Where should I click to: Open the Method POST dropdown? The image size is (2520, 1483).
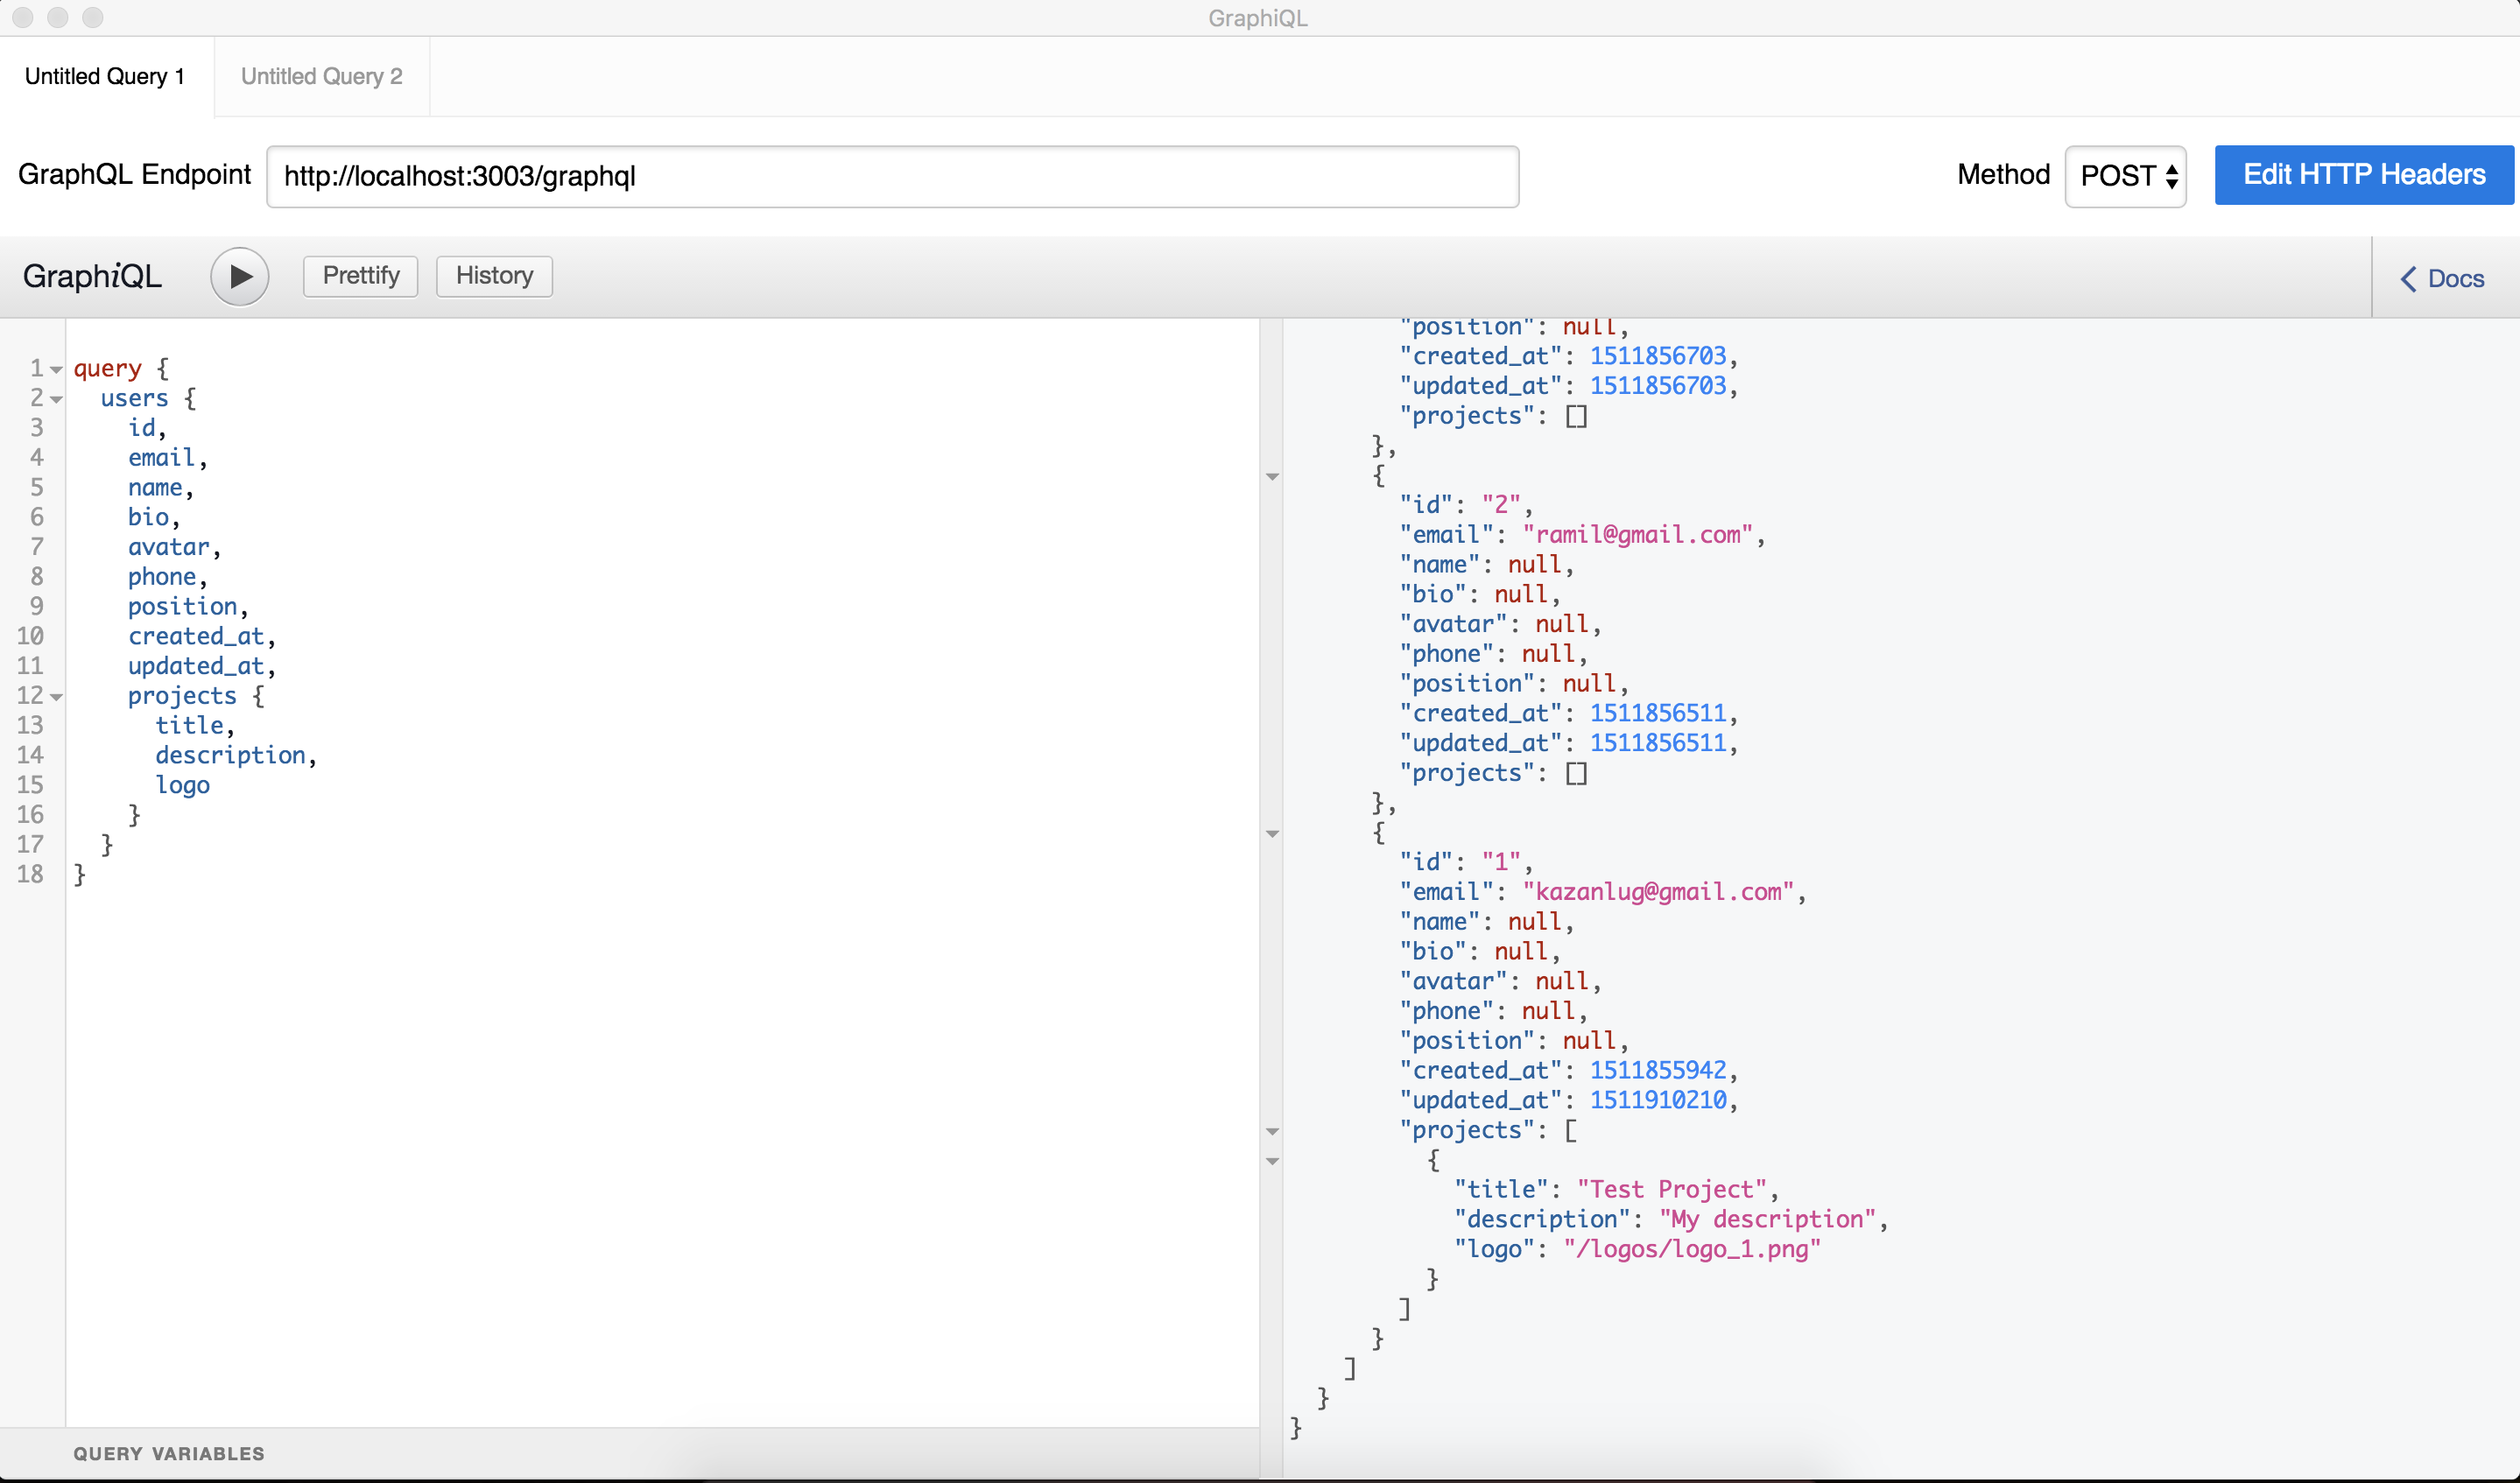click(2125, 176)
